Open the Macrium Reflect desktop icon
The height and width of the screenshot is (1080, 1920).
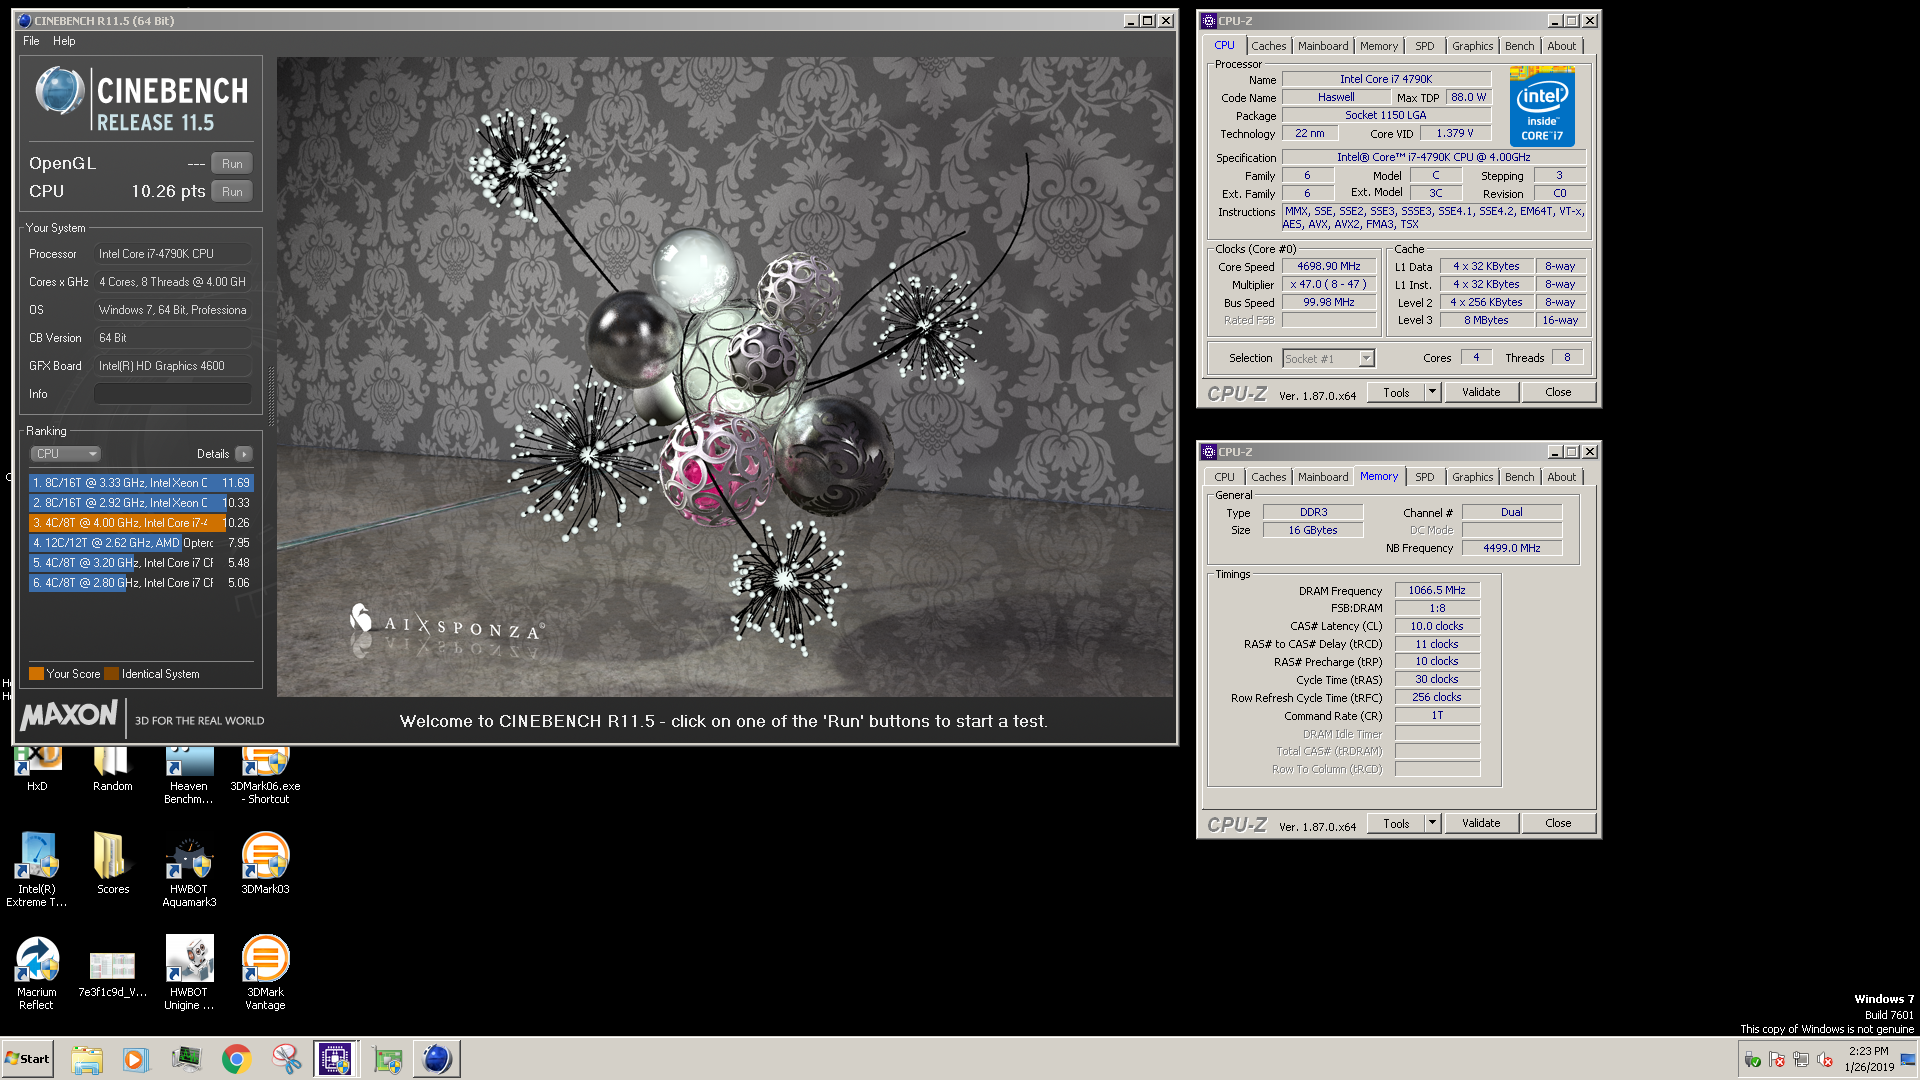click(x=37, y=972)
